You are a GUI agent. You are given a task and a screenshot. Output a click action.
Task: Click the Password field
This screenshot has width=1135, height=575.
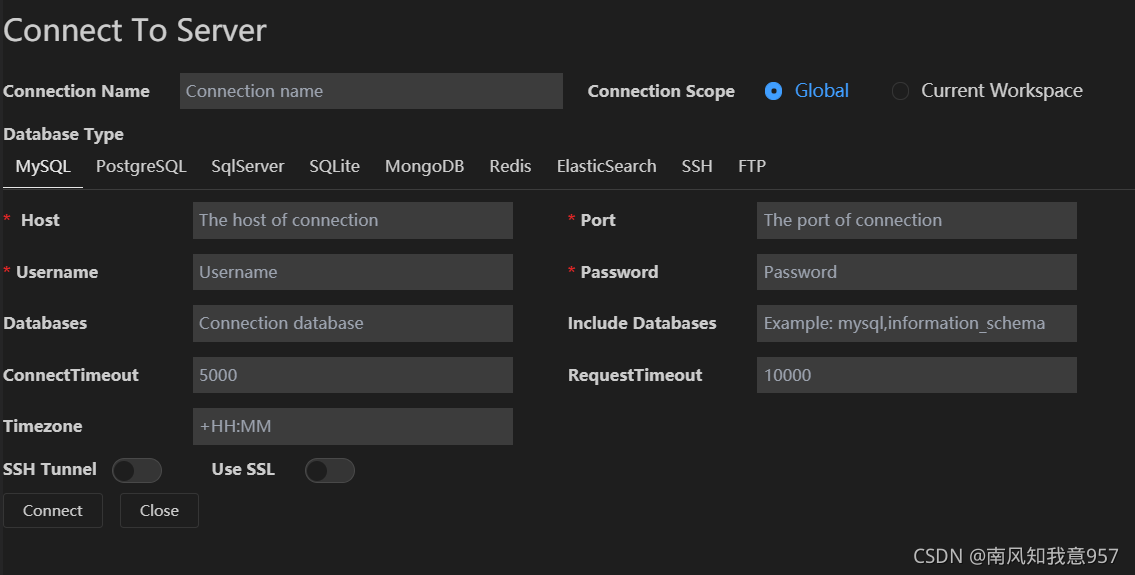click(x=916, y=272)
